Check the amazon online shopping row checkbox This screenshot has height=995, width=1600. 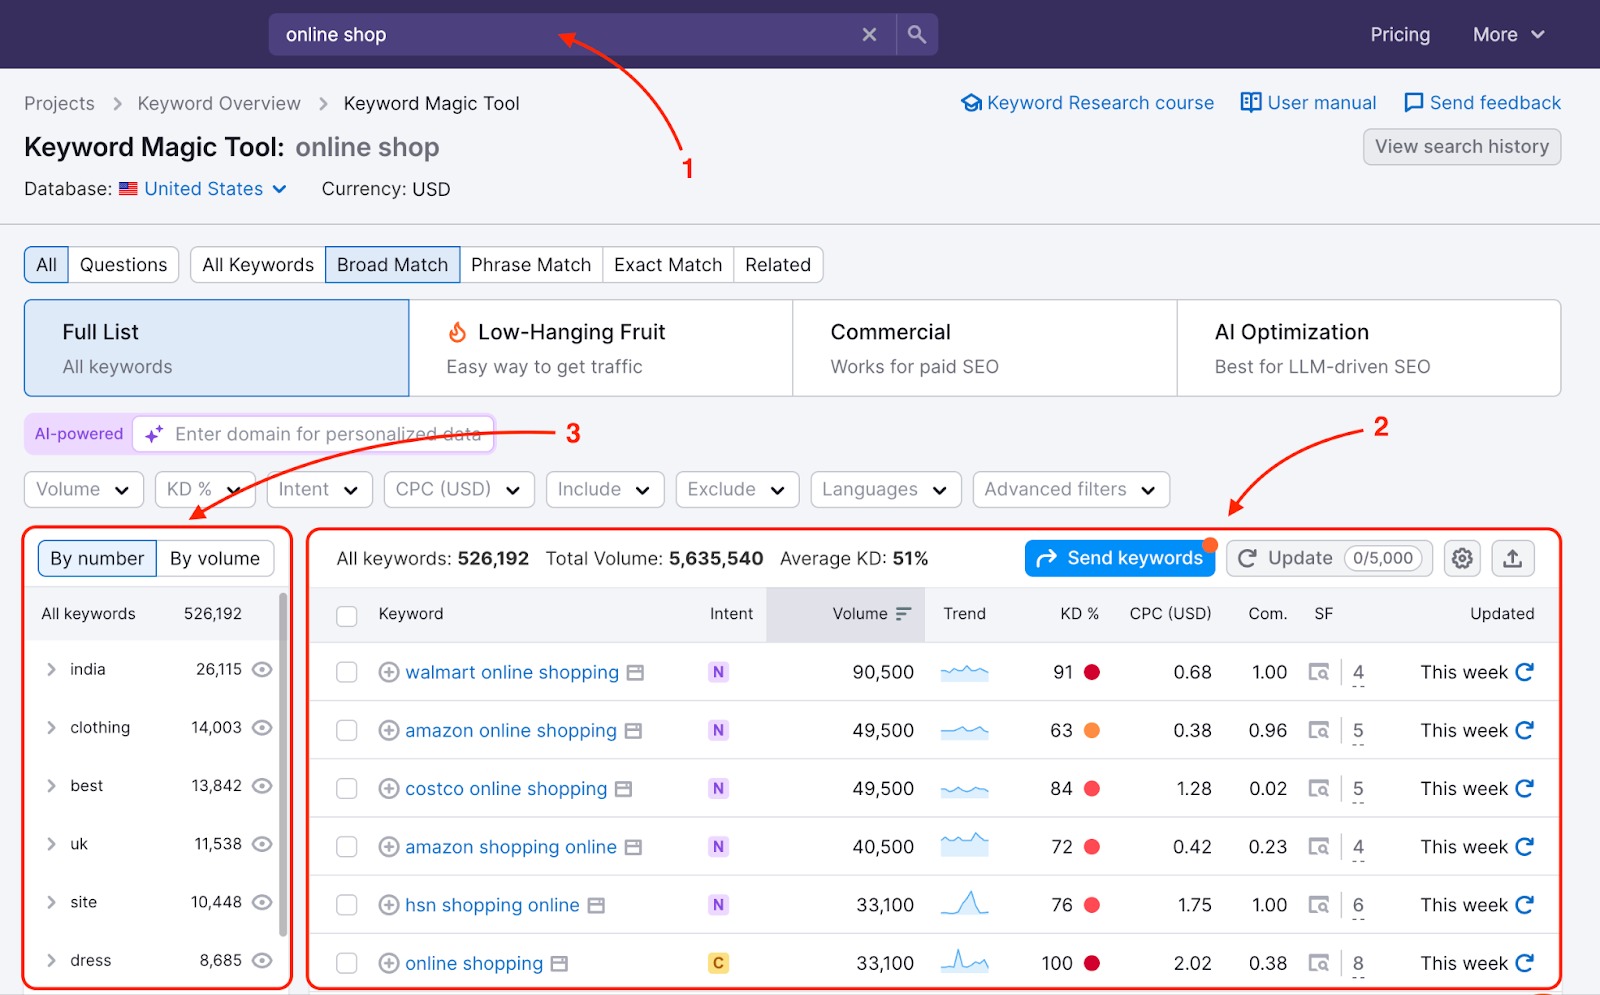346,730
